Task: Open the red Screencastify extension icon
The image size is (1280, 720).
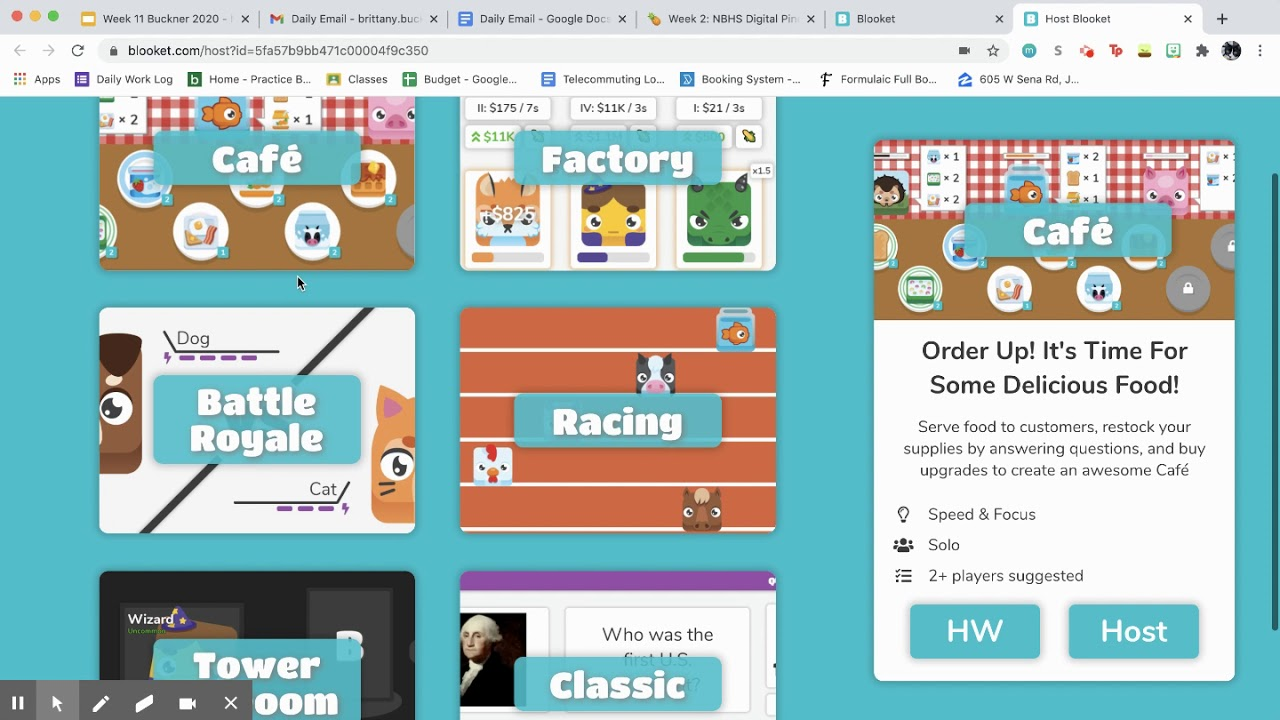Action: 1087,50
